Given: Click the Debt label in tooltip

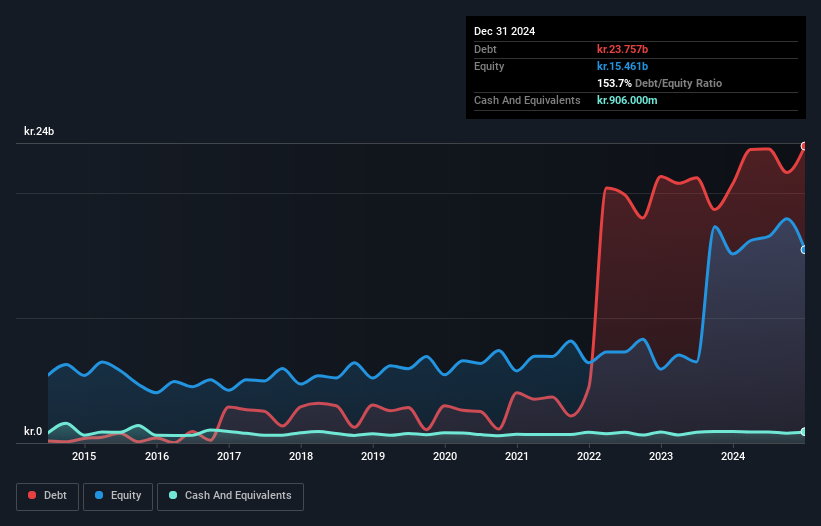Looking at the screenshot, I should [x=485, y=49].
